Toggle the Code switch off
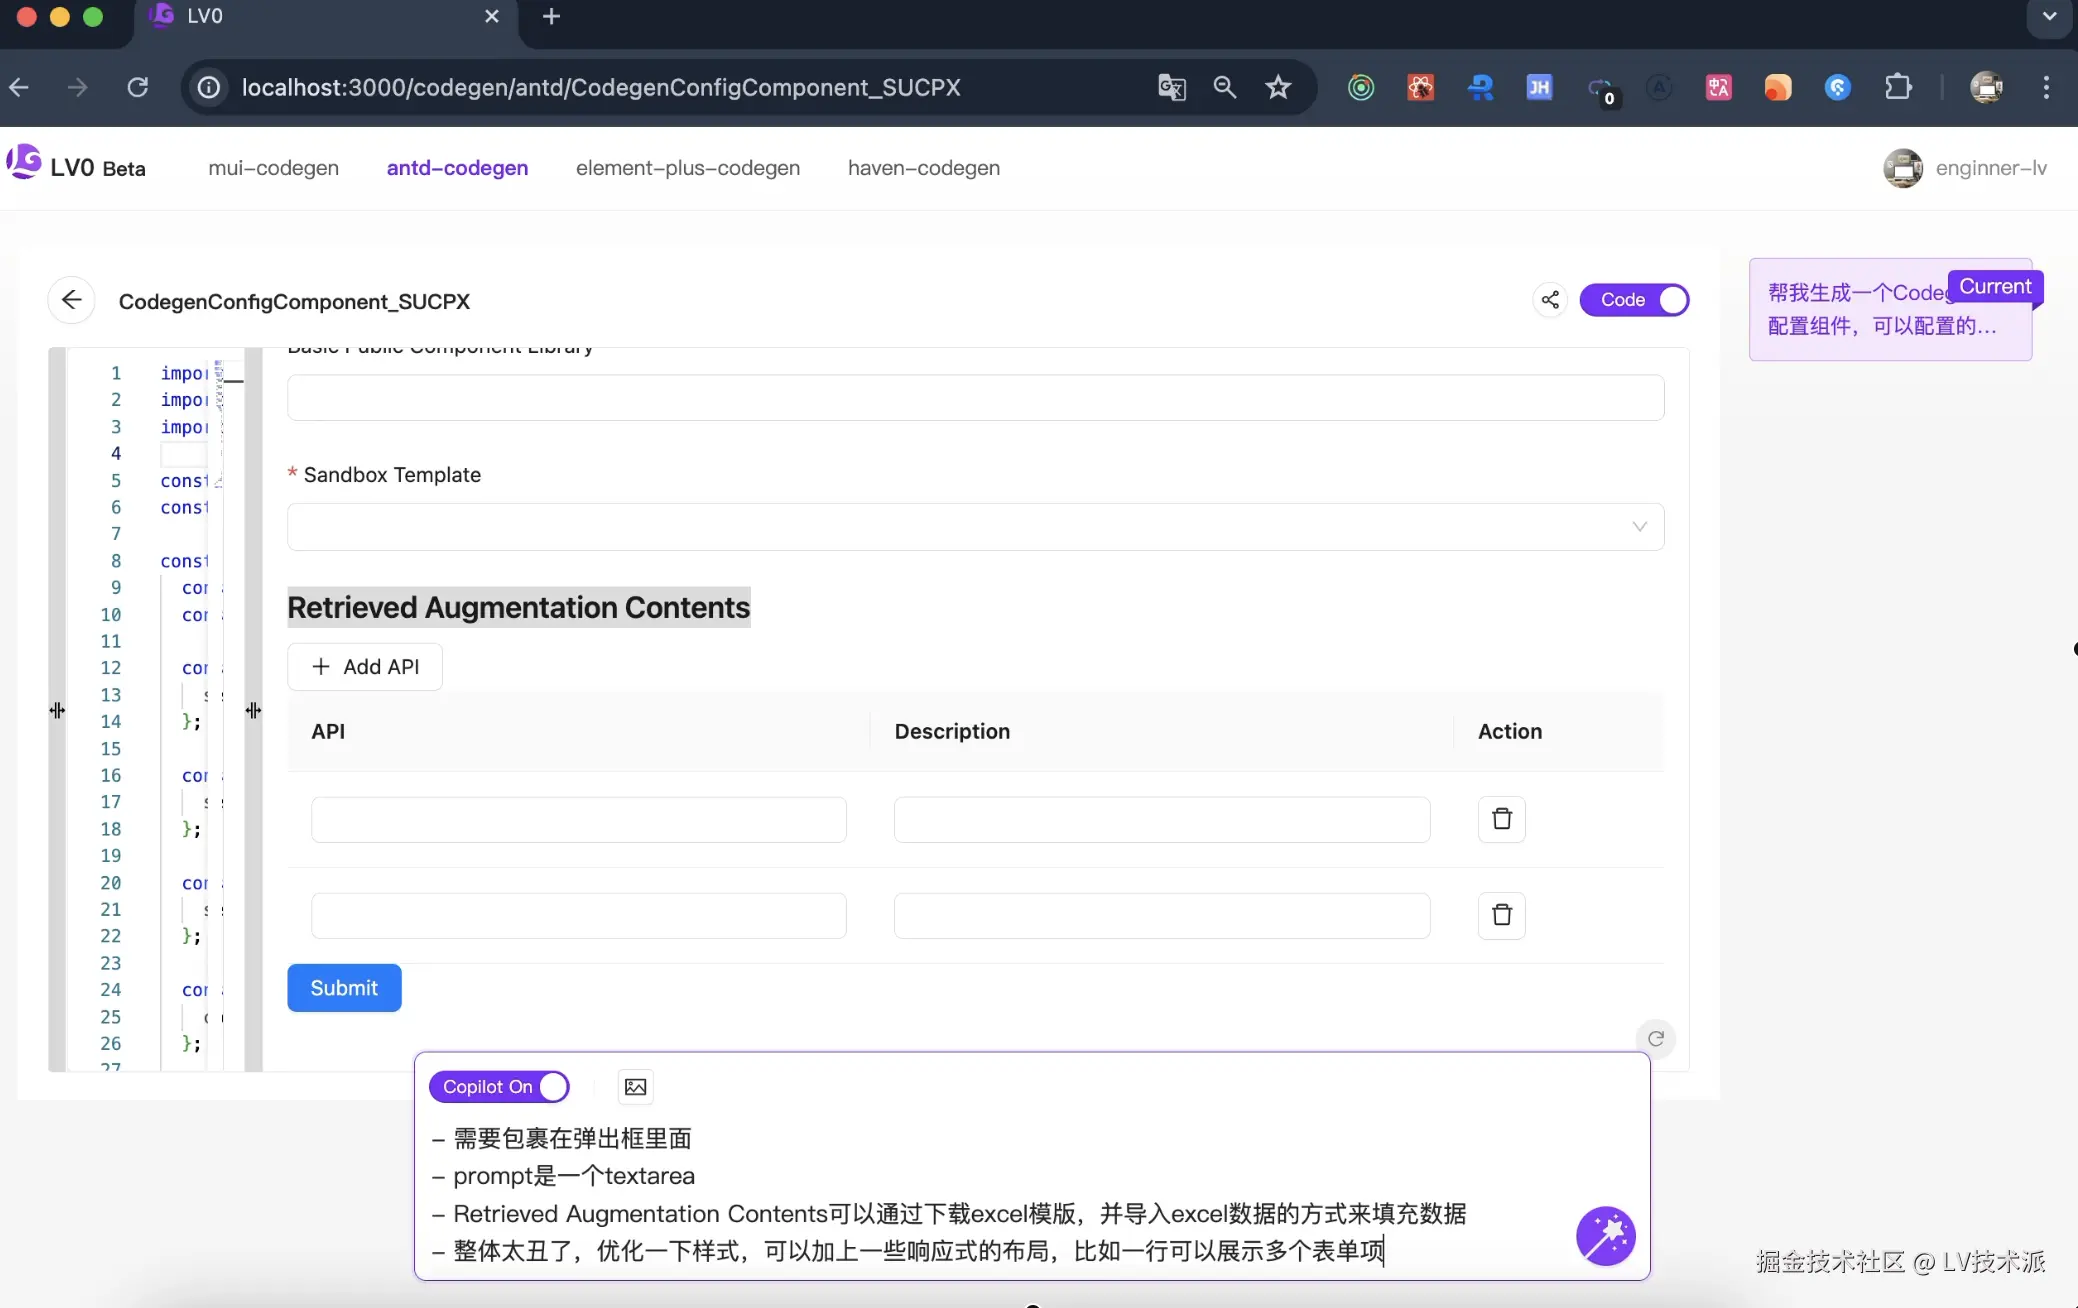Image resolution: width=2078 pixels, height=1308 pixels. pyautogui.click(x=1634, y=300)
